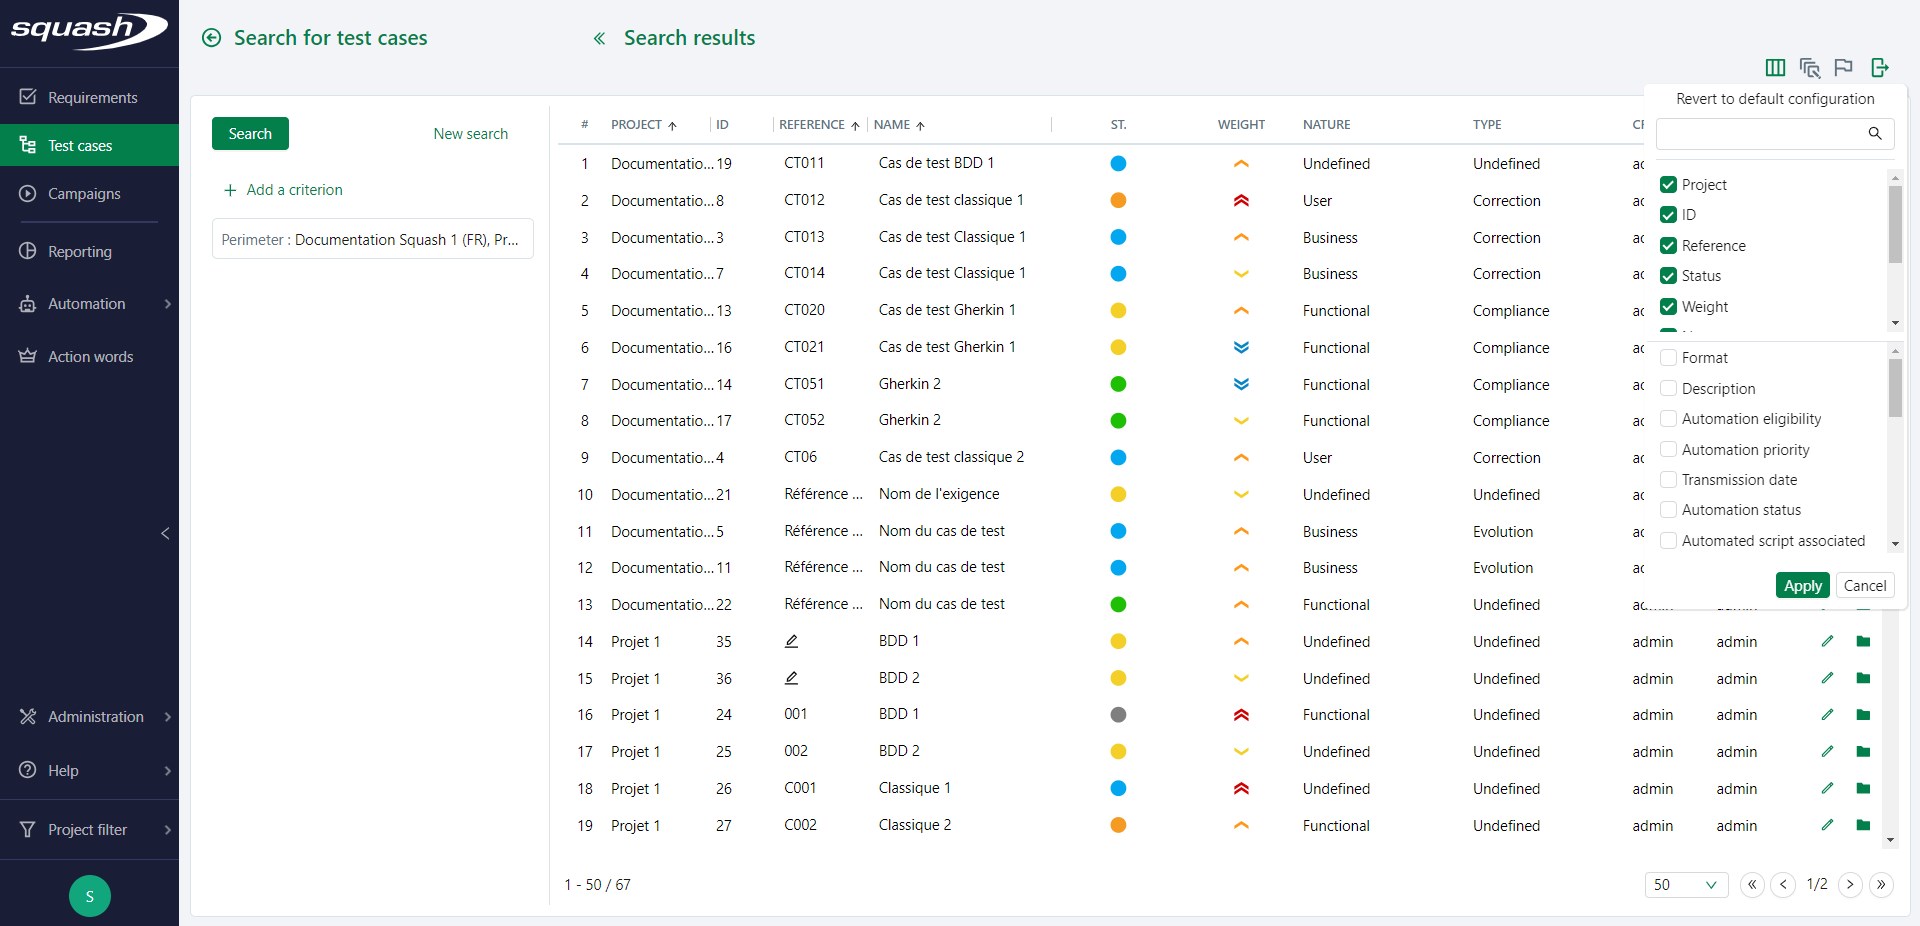
Task: Click edit pencil in row 14
Action: [x=1827, y=641]
